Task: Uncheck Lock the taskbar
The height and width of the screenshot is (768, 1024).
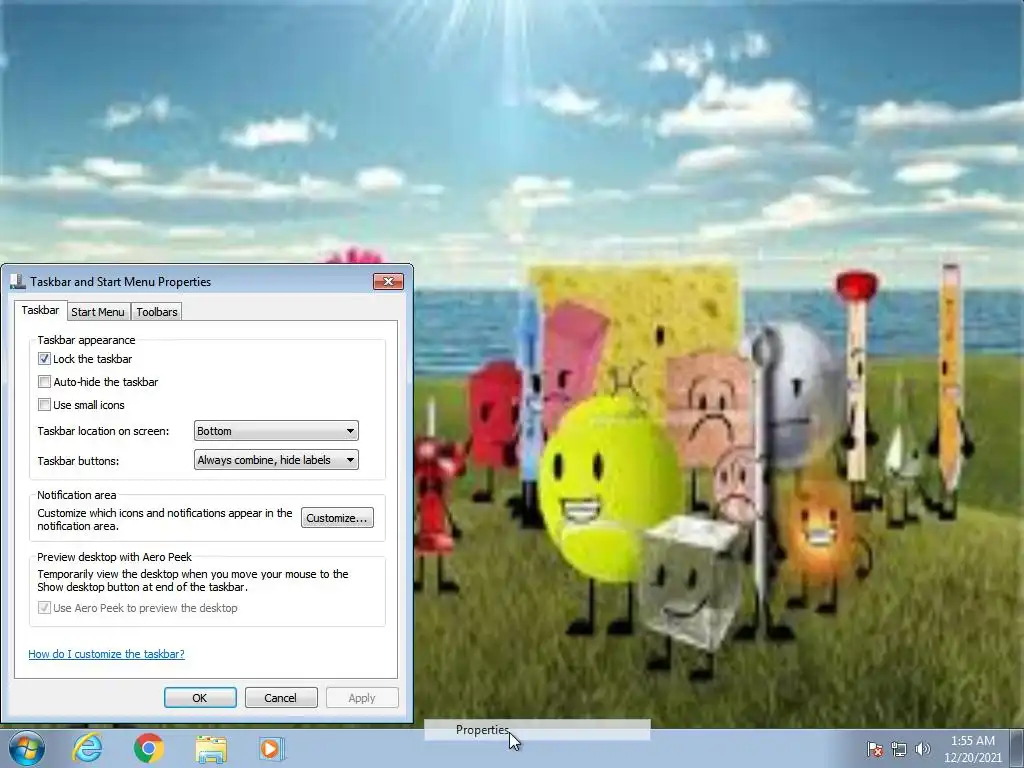Action: [x=44, y=359]
